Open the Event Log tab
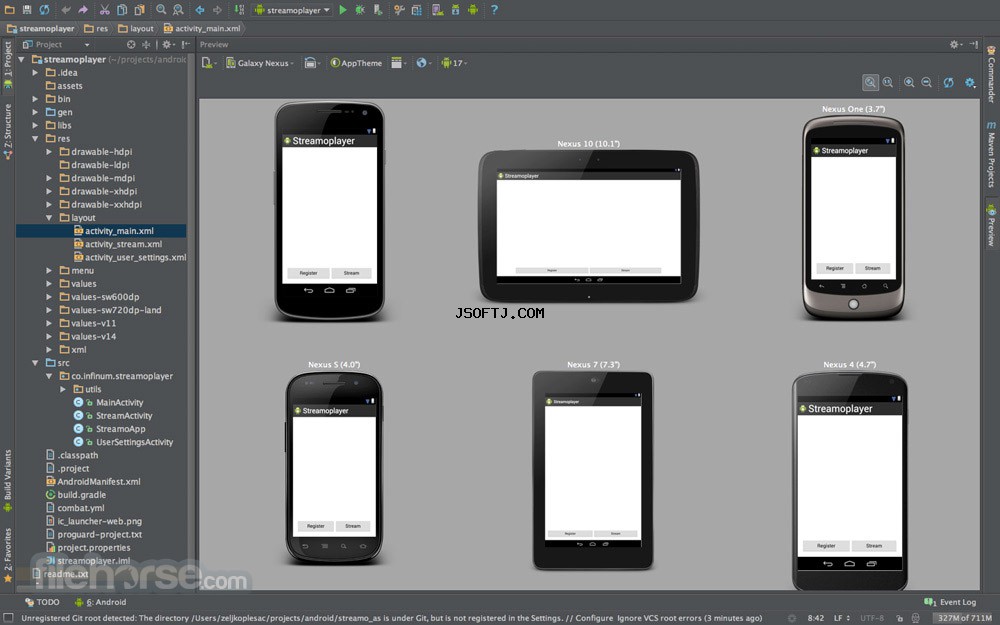This screenshot has height=625, width=1000. tap(950, 602)
